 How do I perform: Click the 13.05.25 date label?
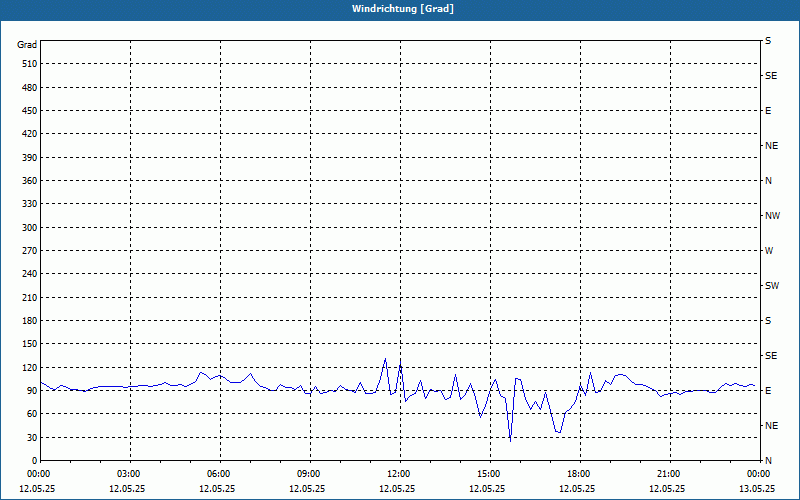(757, 489)
